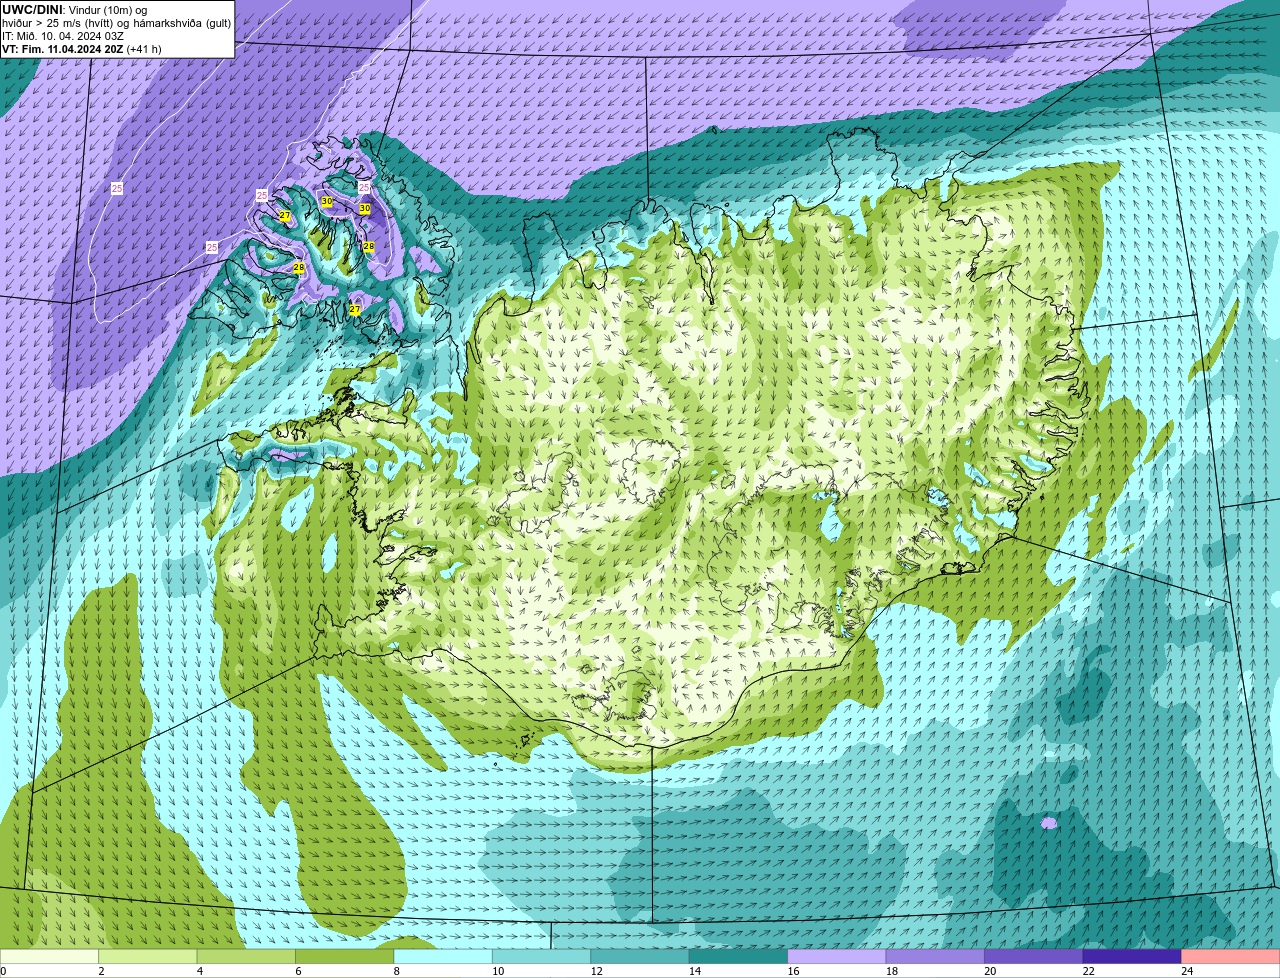The width and height of the screenshot is (1280, 978).
Task: Click the "16" tick label on the colour scale
Action: coord(793,971)
